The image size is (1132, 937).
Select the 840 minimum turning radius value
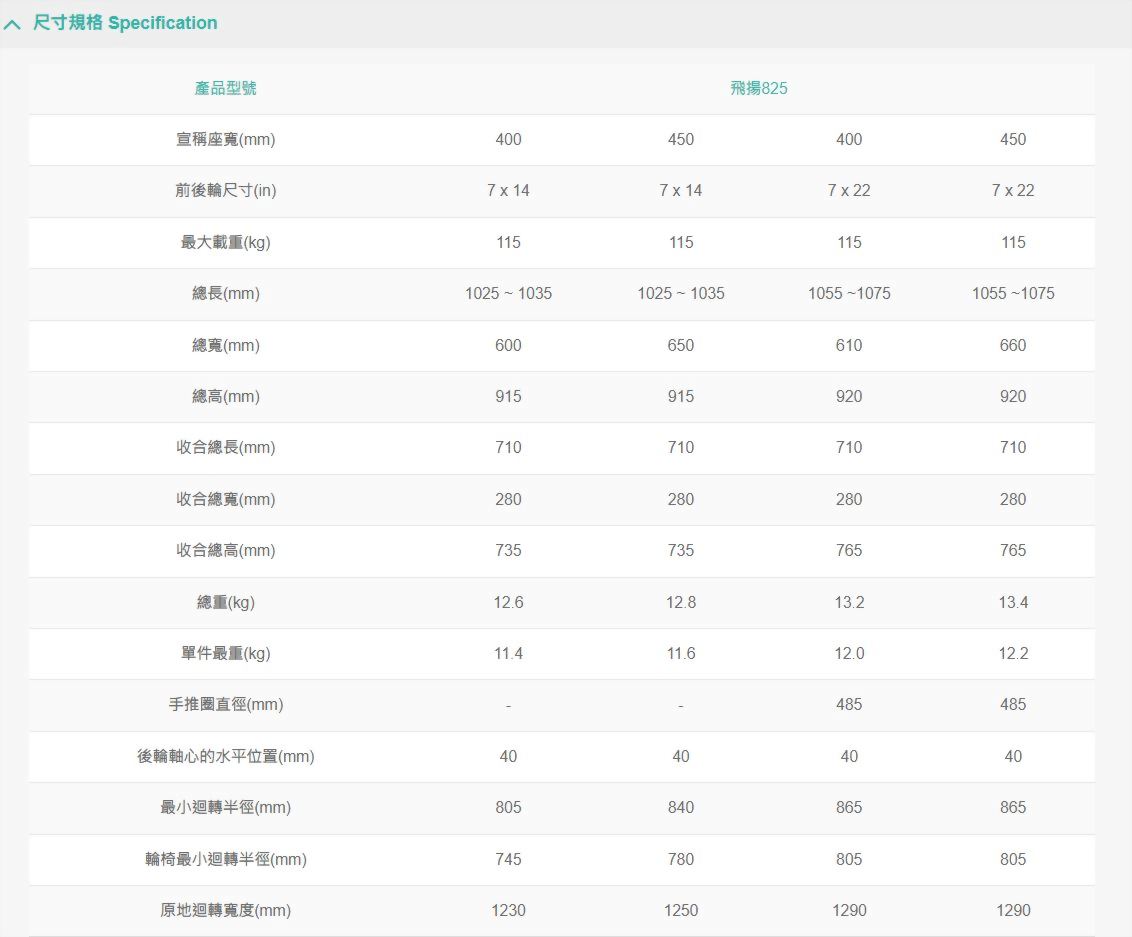tap(680, 807)
